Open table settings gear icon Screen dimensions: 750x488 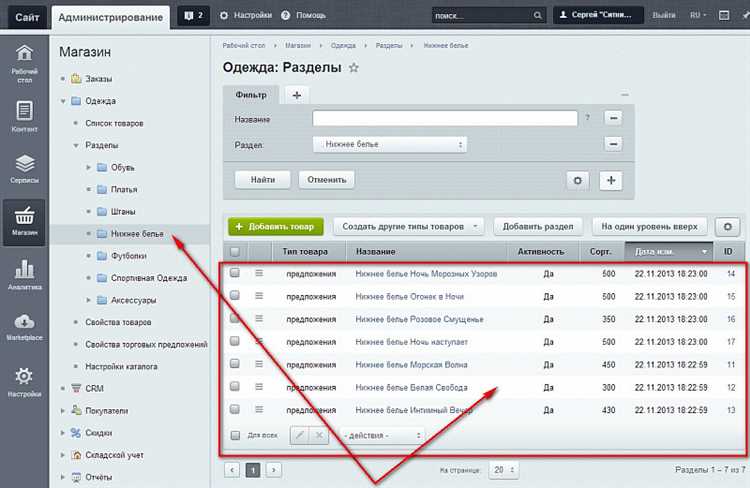728,226
